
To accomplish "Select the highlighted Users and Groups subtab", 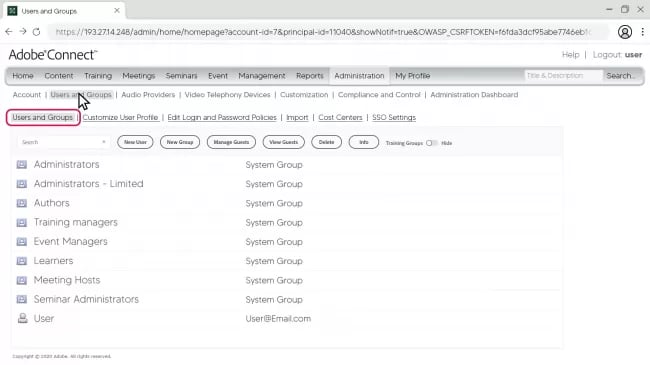I will coord(43,118).
